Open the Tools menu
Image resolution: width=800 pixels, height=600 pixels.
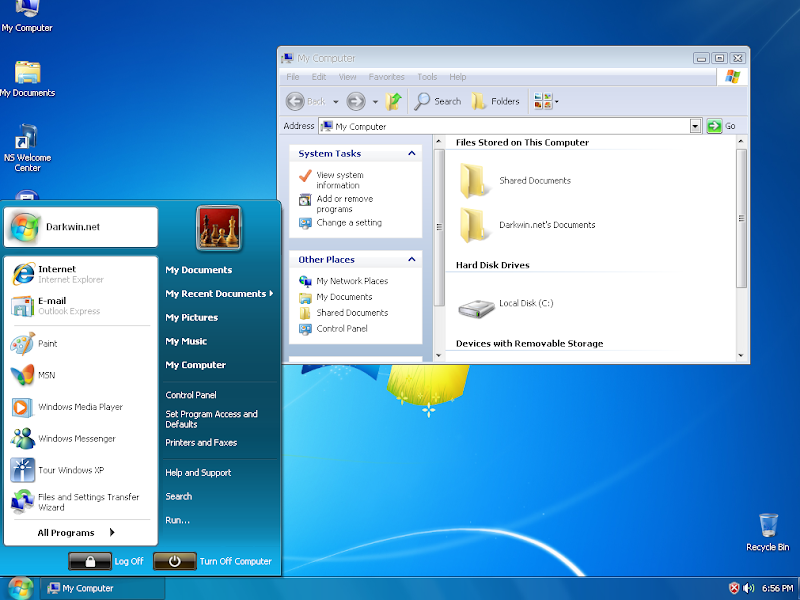[427, 76]
